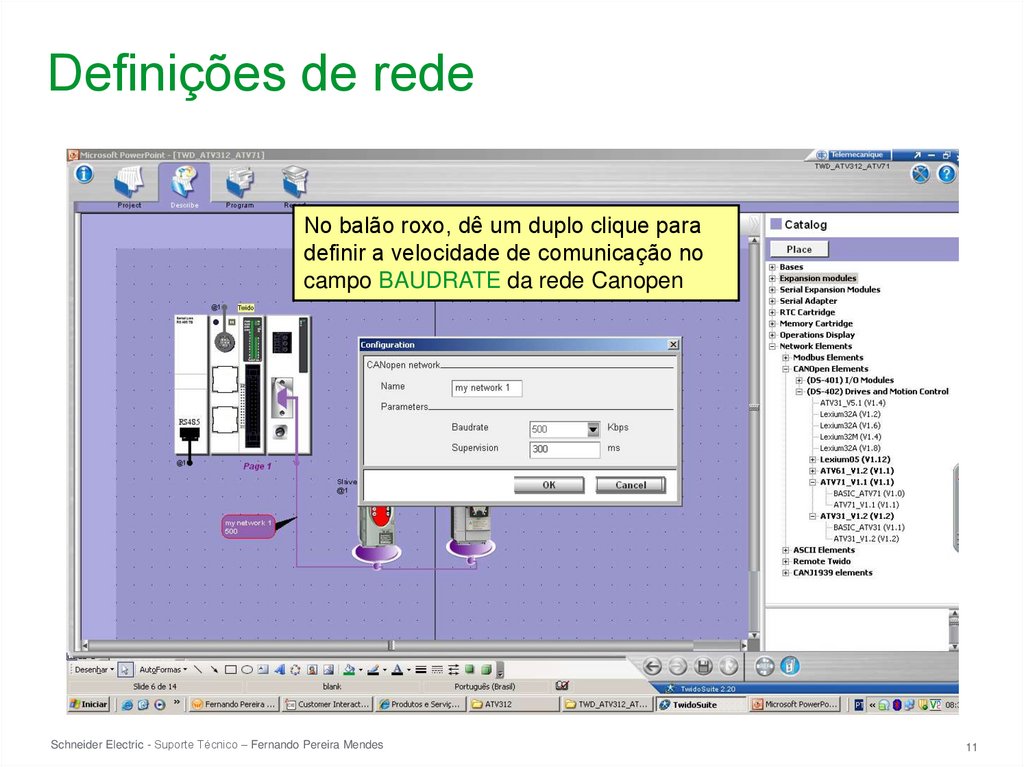The height and width of the screenshot is (767, 1024).
Task: Click the round four-arrows navigation icon
Action: (x=764, y=666)
